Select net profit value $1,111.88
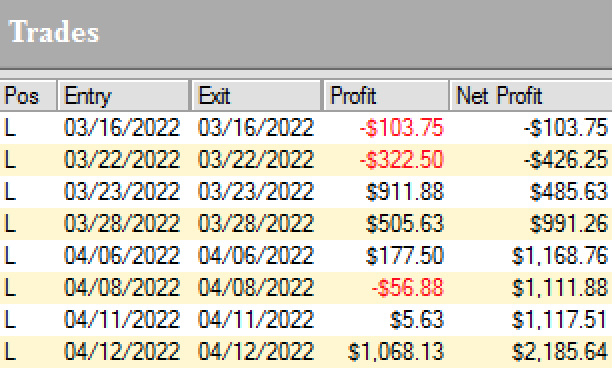 point(560,288)
